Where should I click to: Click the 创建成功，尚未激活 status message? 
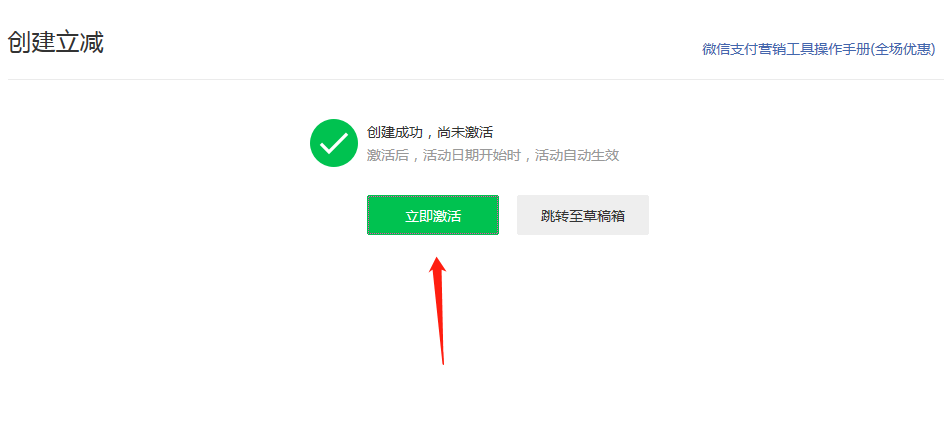[x=430, y=133]
